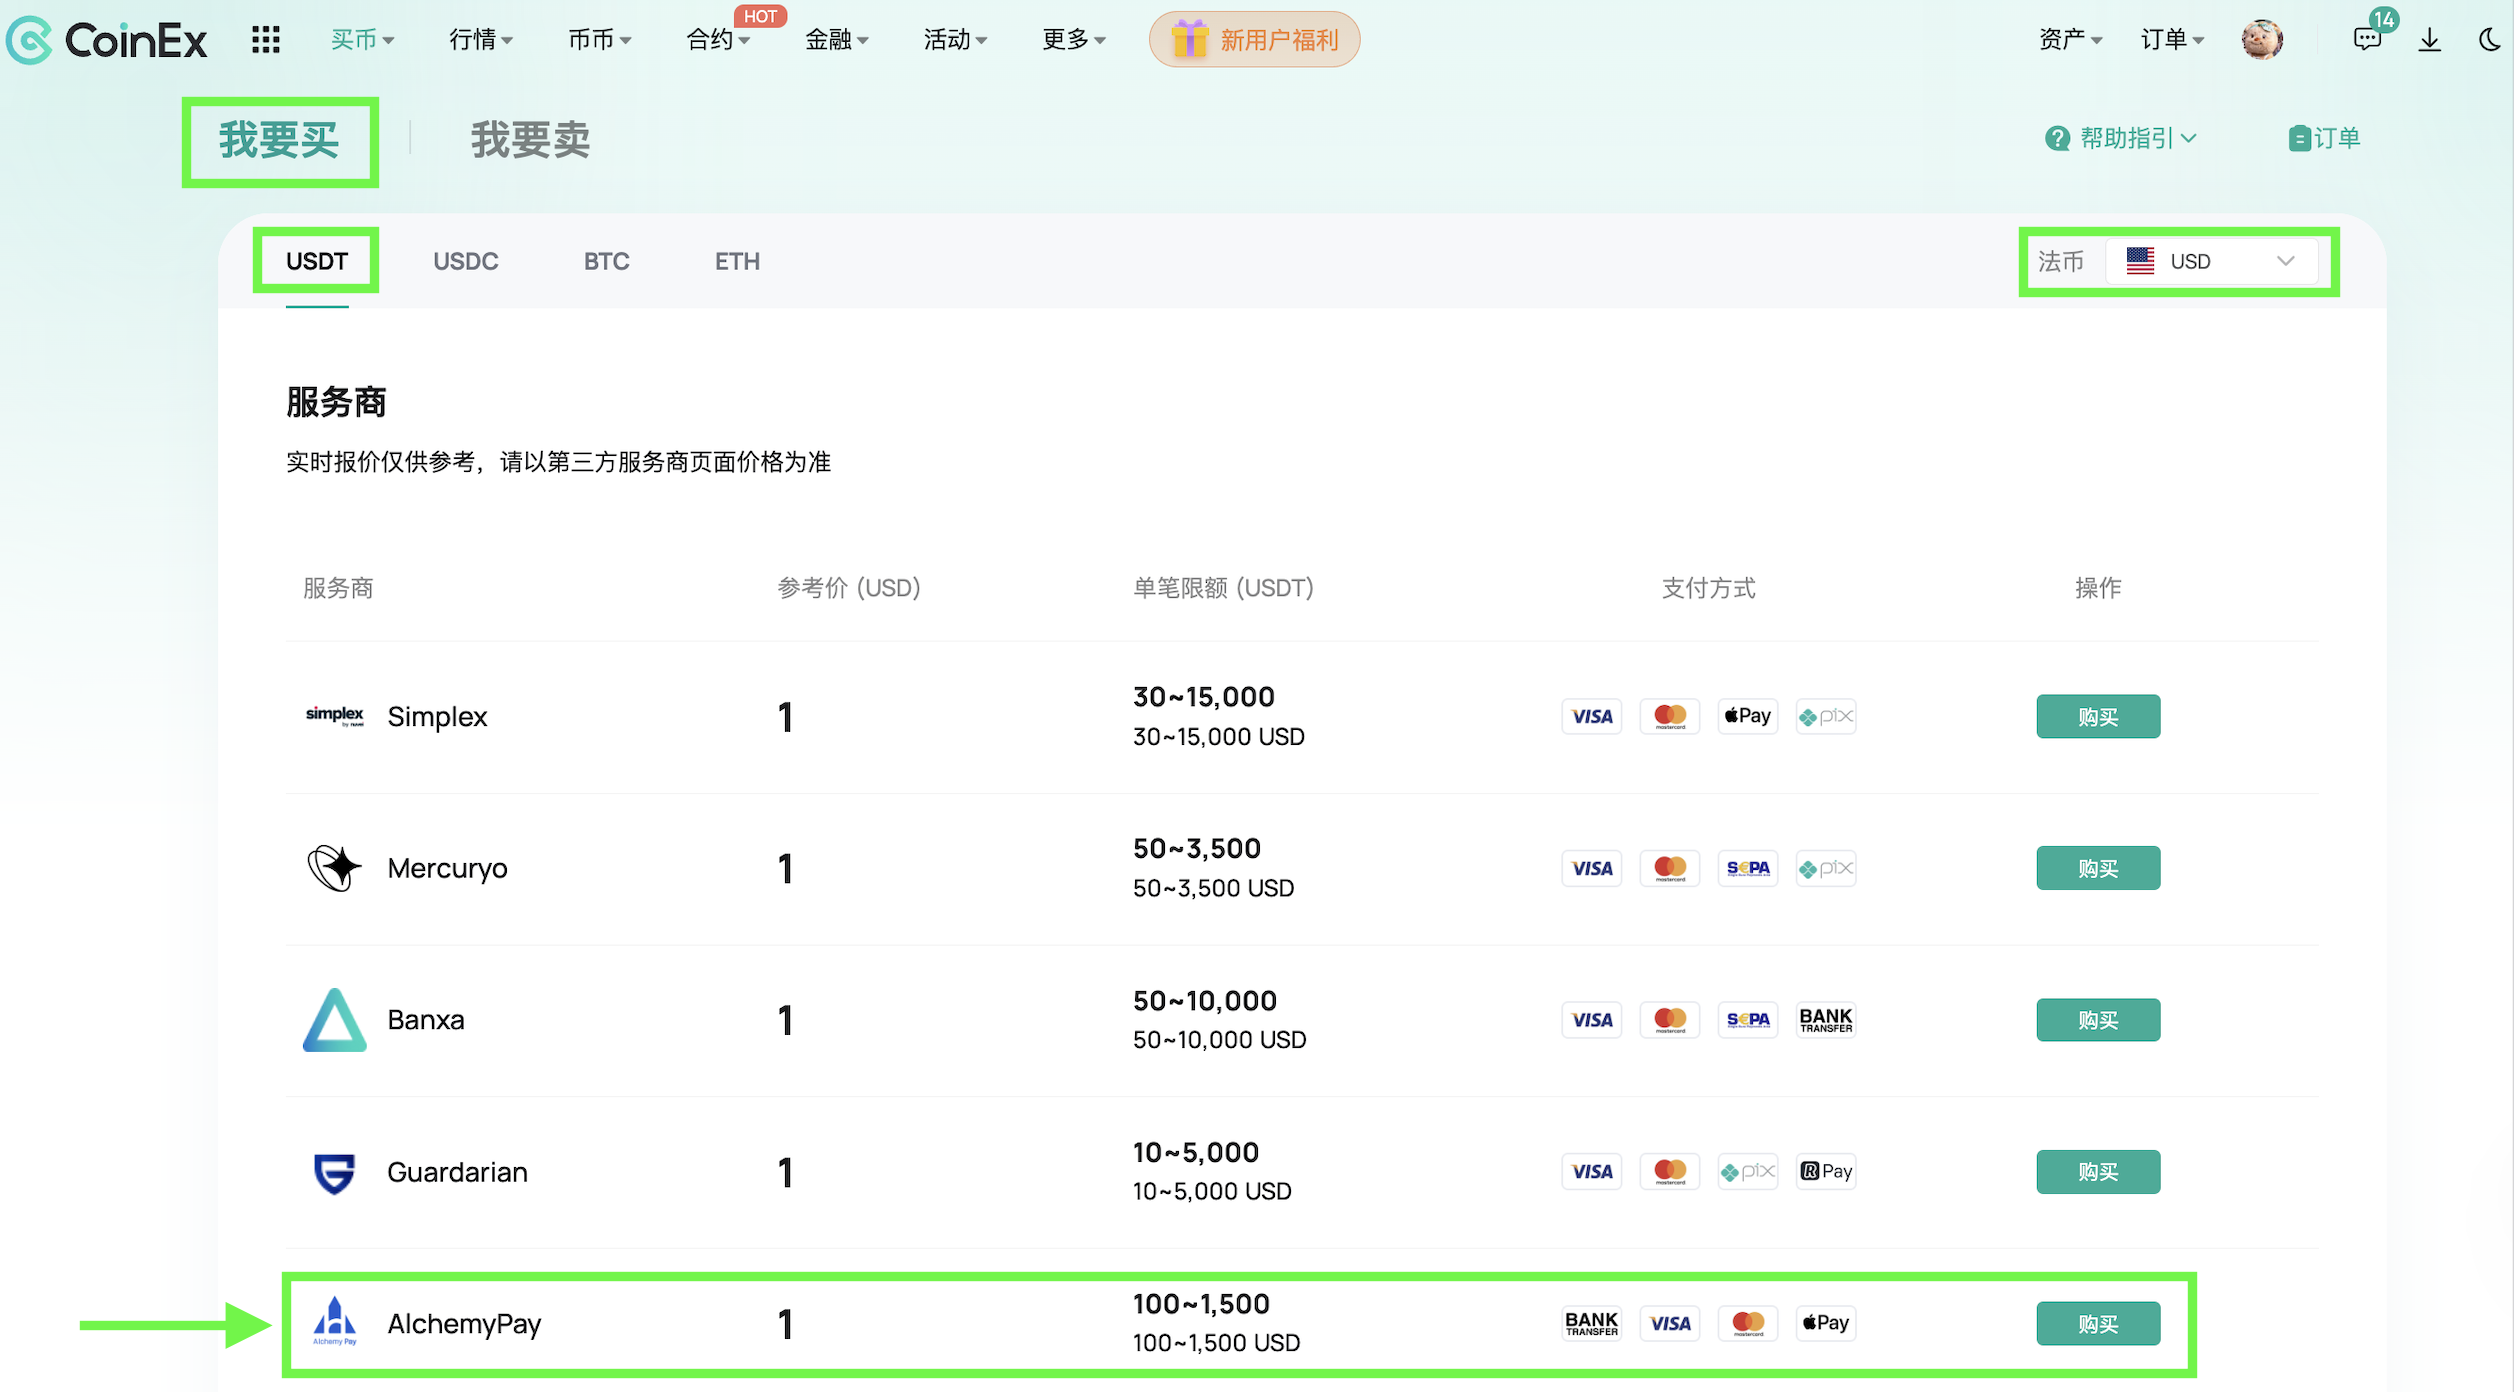Select the USDC coin tab
The width and height of the screenshot is (2514, 1392).
click(465, 261)
